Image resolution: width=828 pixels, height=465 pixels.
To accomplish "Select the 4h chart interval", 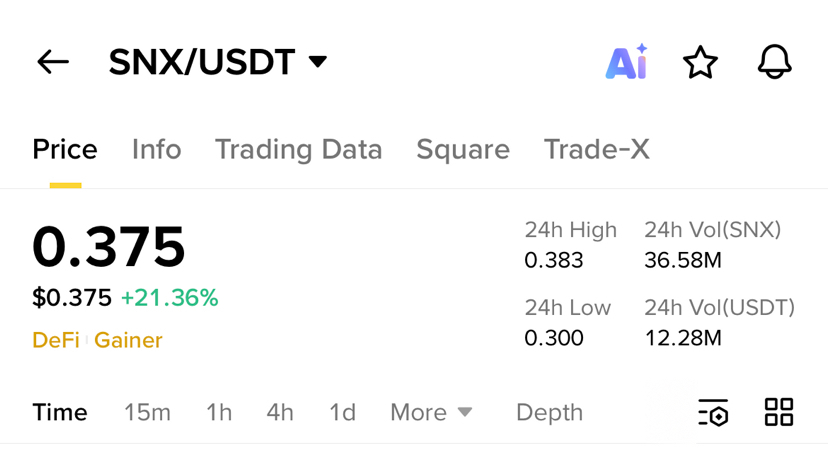I will coord(280,412).
